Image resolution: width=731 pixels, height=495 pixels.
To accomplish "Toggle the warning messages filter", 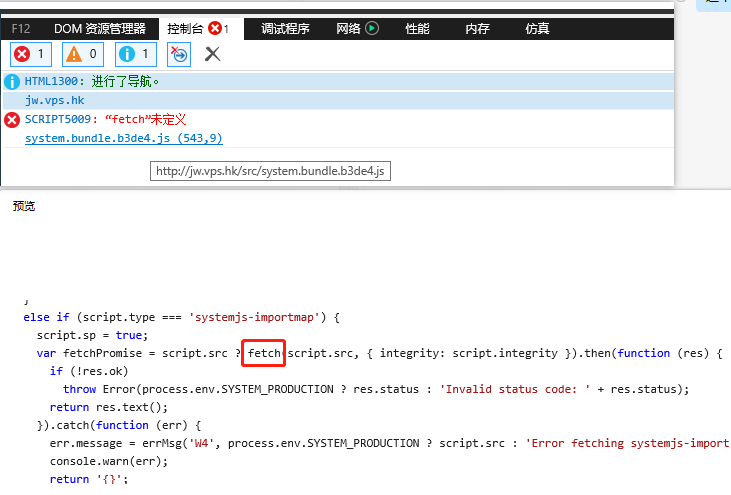I will click(83, 54).
